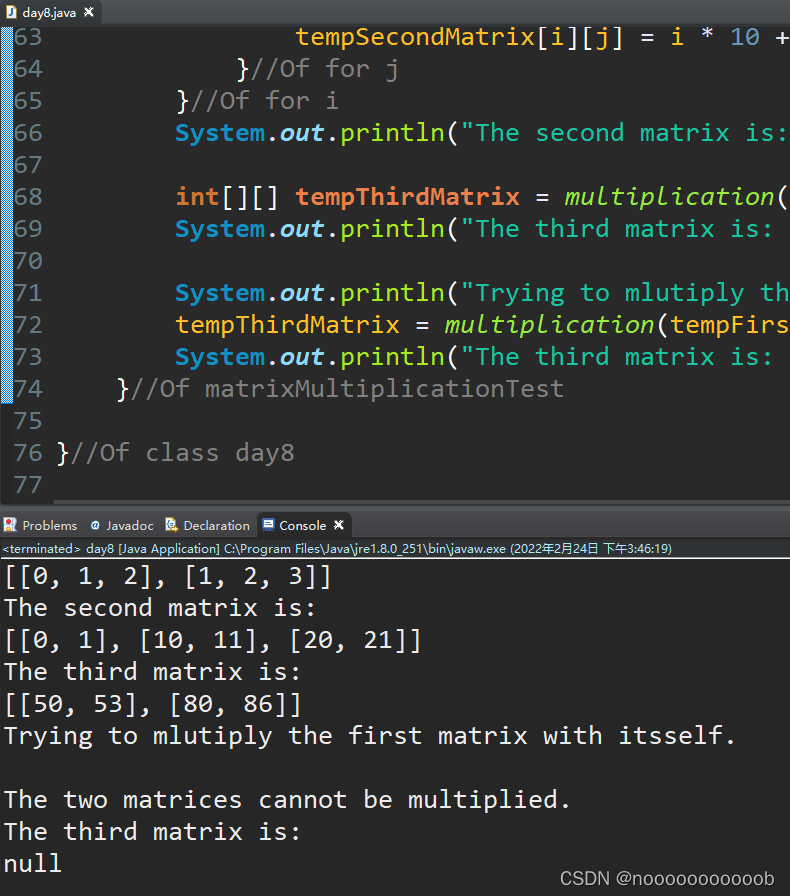Close the Console view
790x896 pixels.
339,525
